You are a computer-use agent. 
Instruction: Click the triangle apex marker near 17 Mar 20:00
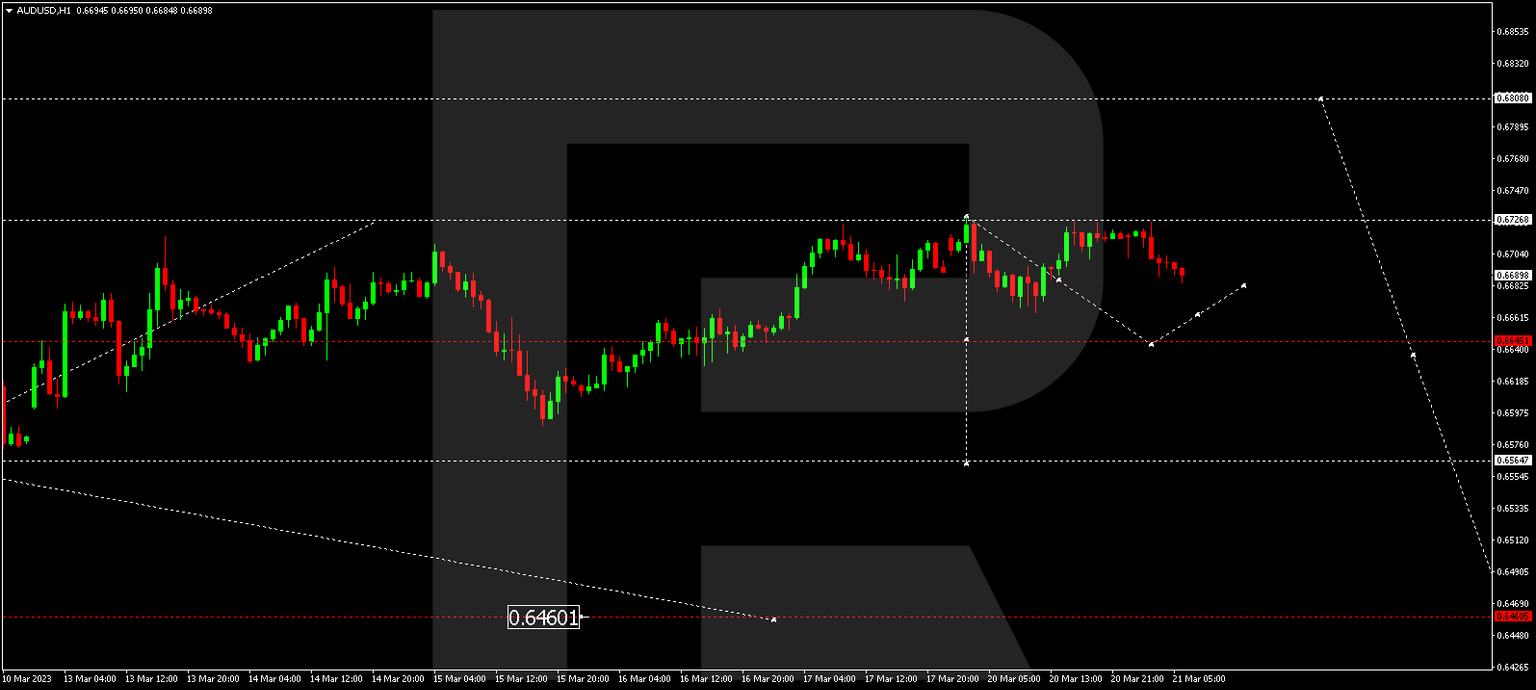click(x=966, y=214)
